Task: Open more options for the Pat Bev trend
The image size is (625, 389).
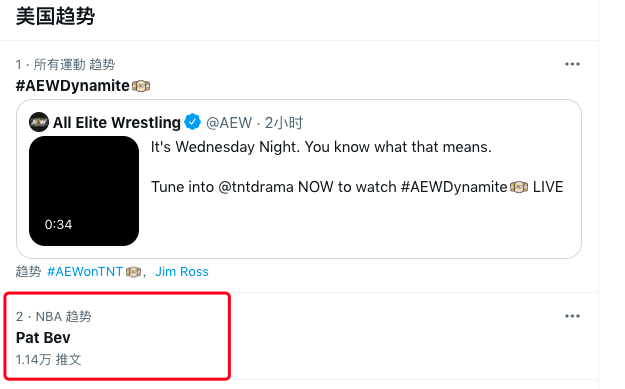Action: [572, 316]
